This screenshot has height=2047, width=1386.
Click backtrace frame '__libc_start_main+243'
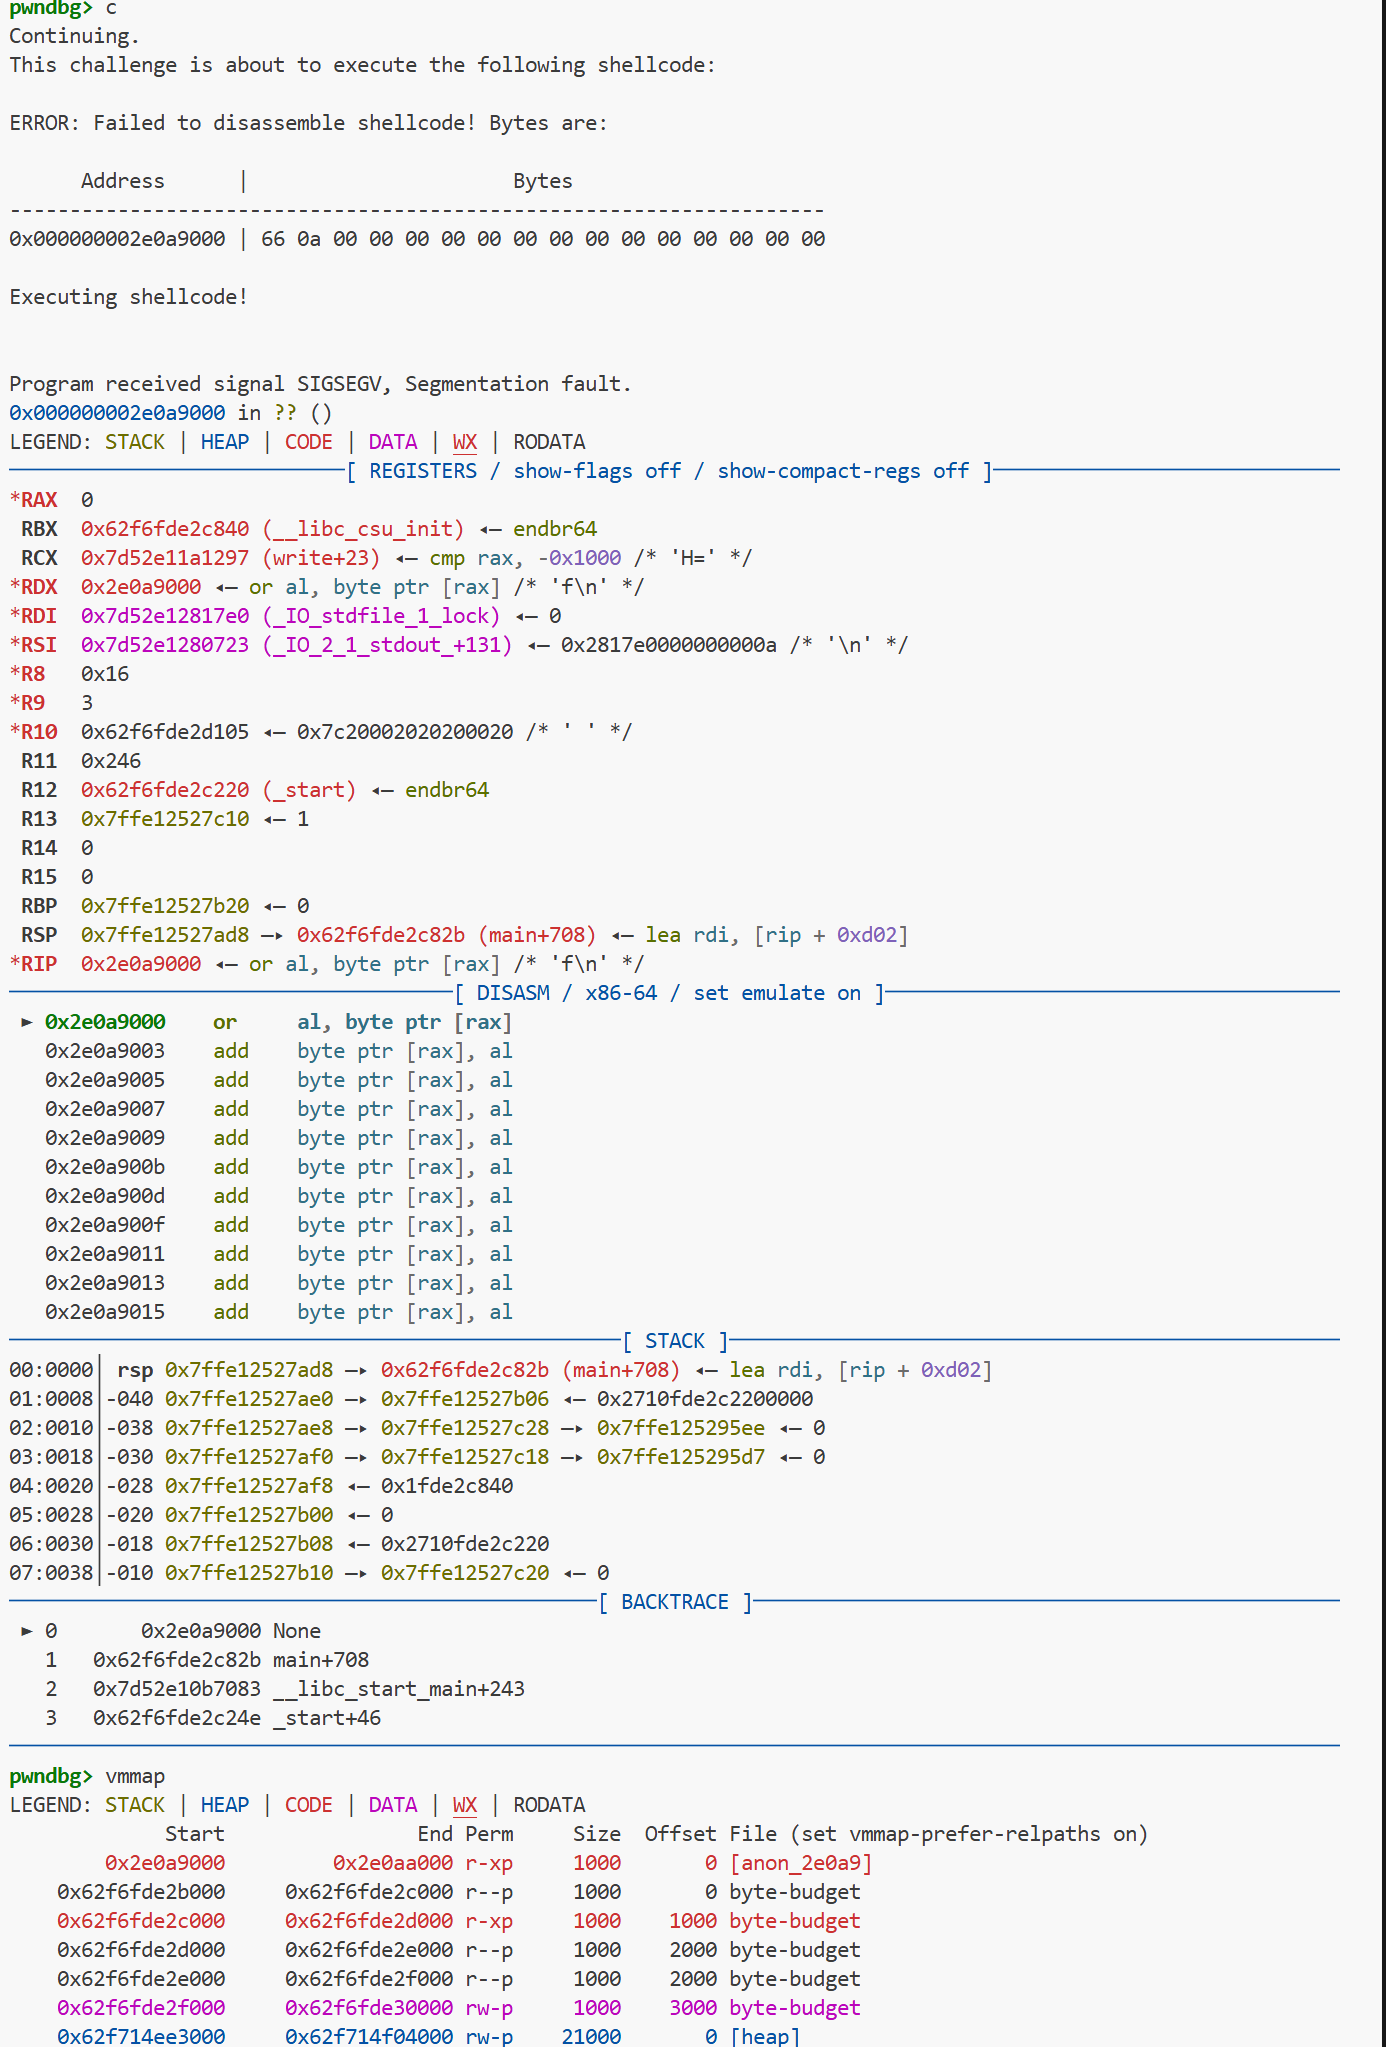click(399, 1689)
